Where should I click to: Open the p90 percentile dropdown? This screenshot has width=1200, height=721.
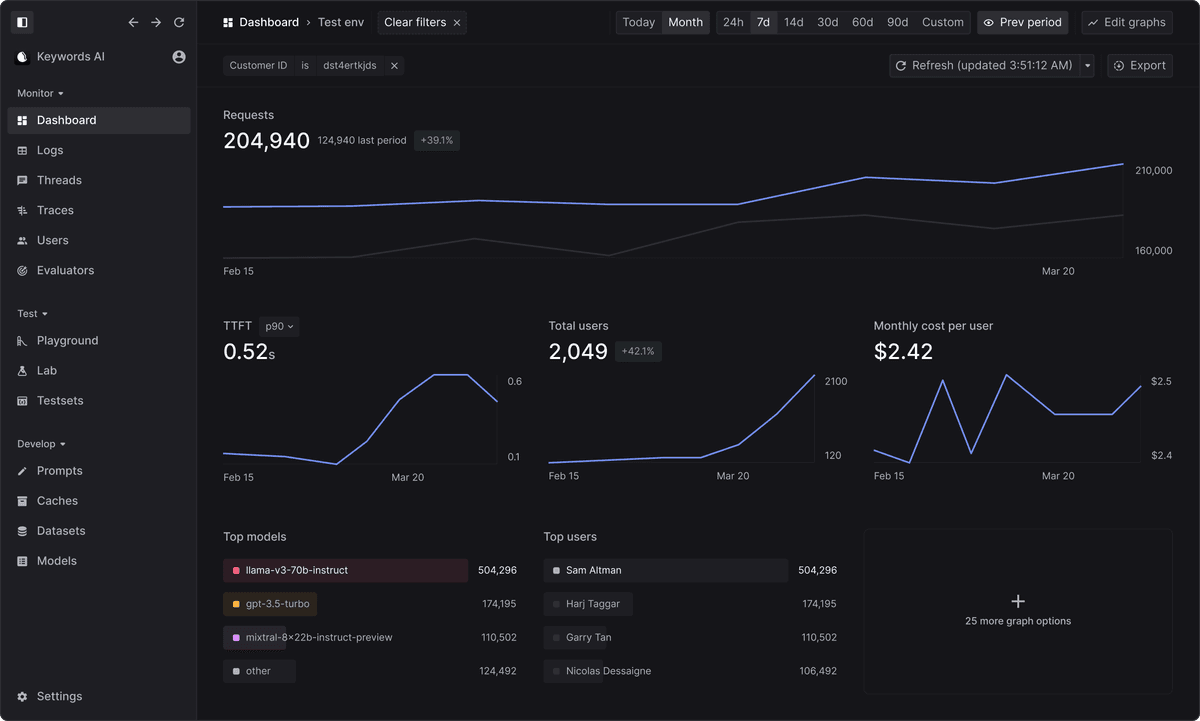pos(278,325)
